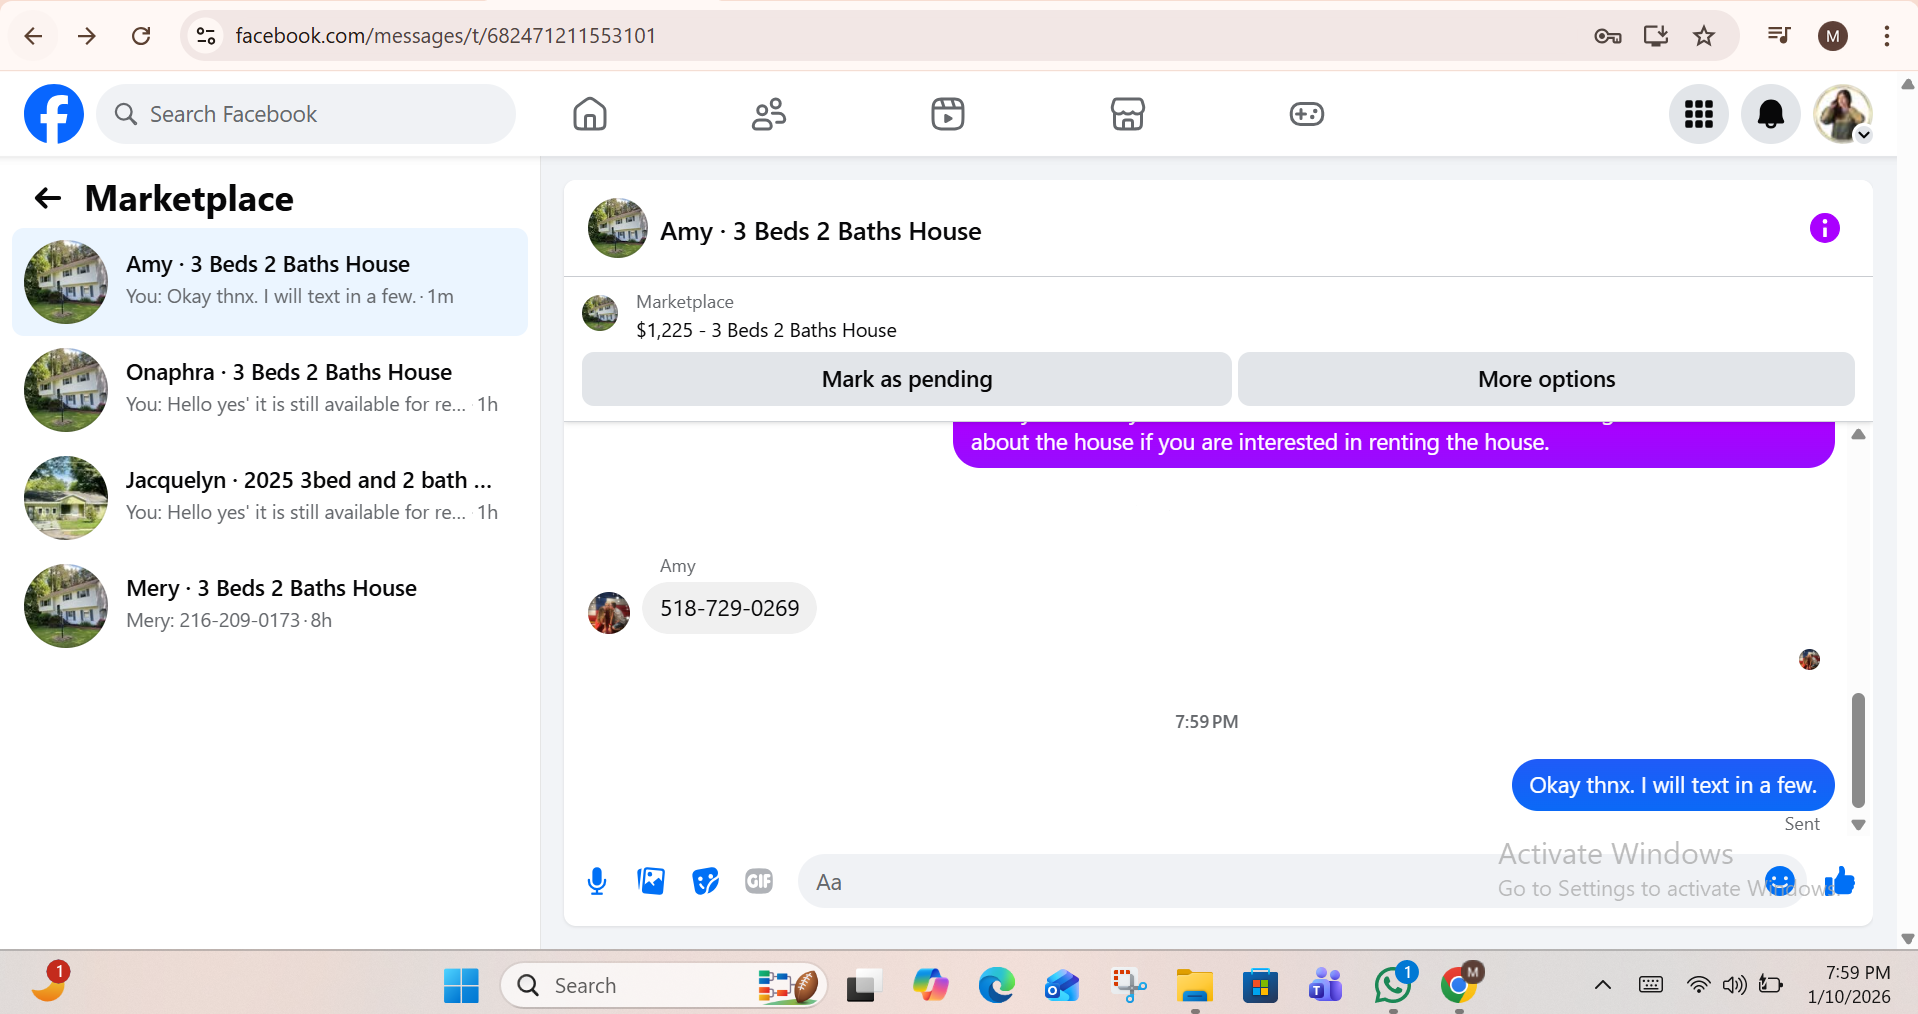Open conversation information panel

click(x=1825, y=228)
